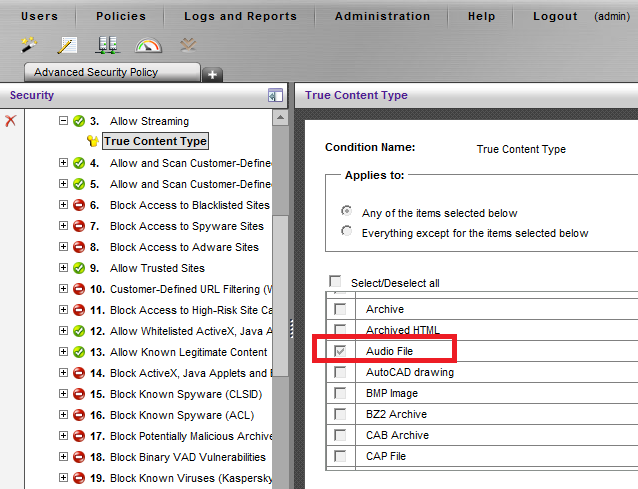Expand rule 6 Block Access to Blacklisted Sites
This screenshot has height=489, width=638.
[x=64, y=205]
